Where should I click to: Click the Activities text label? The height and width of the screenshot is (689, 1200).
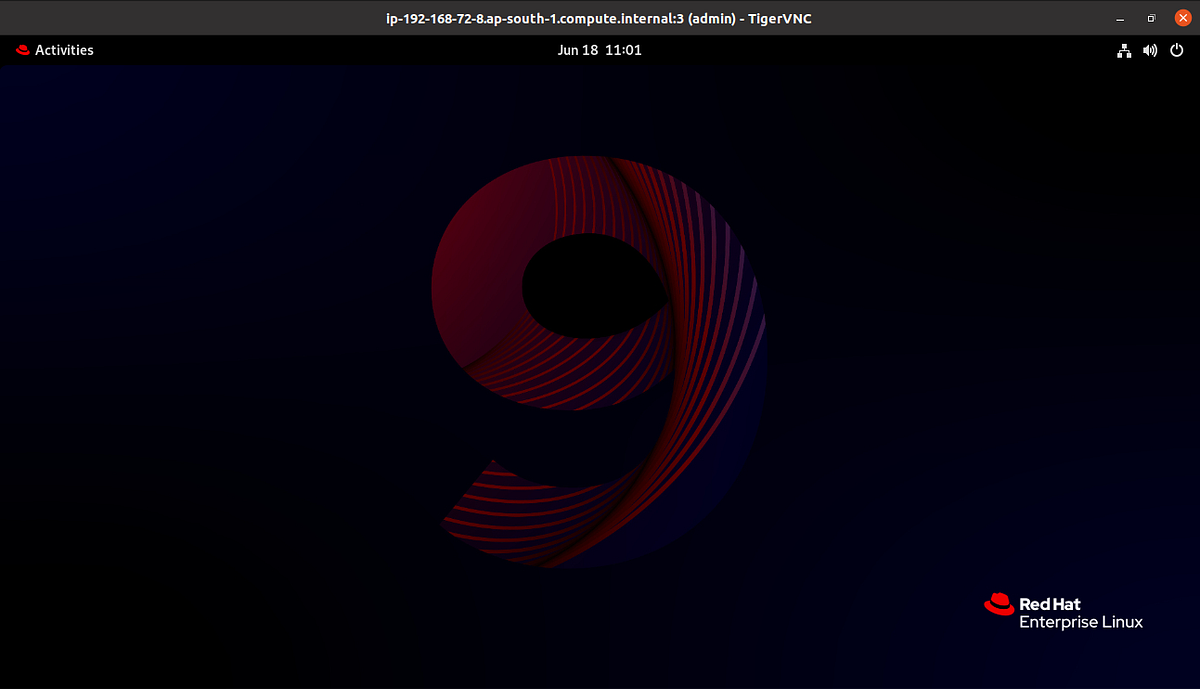(63, 50)
